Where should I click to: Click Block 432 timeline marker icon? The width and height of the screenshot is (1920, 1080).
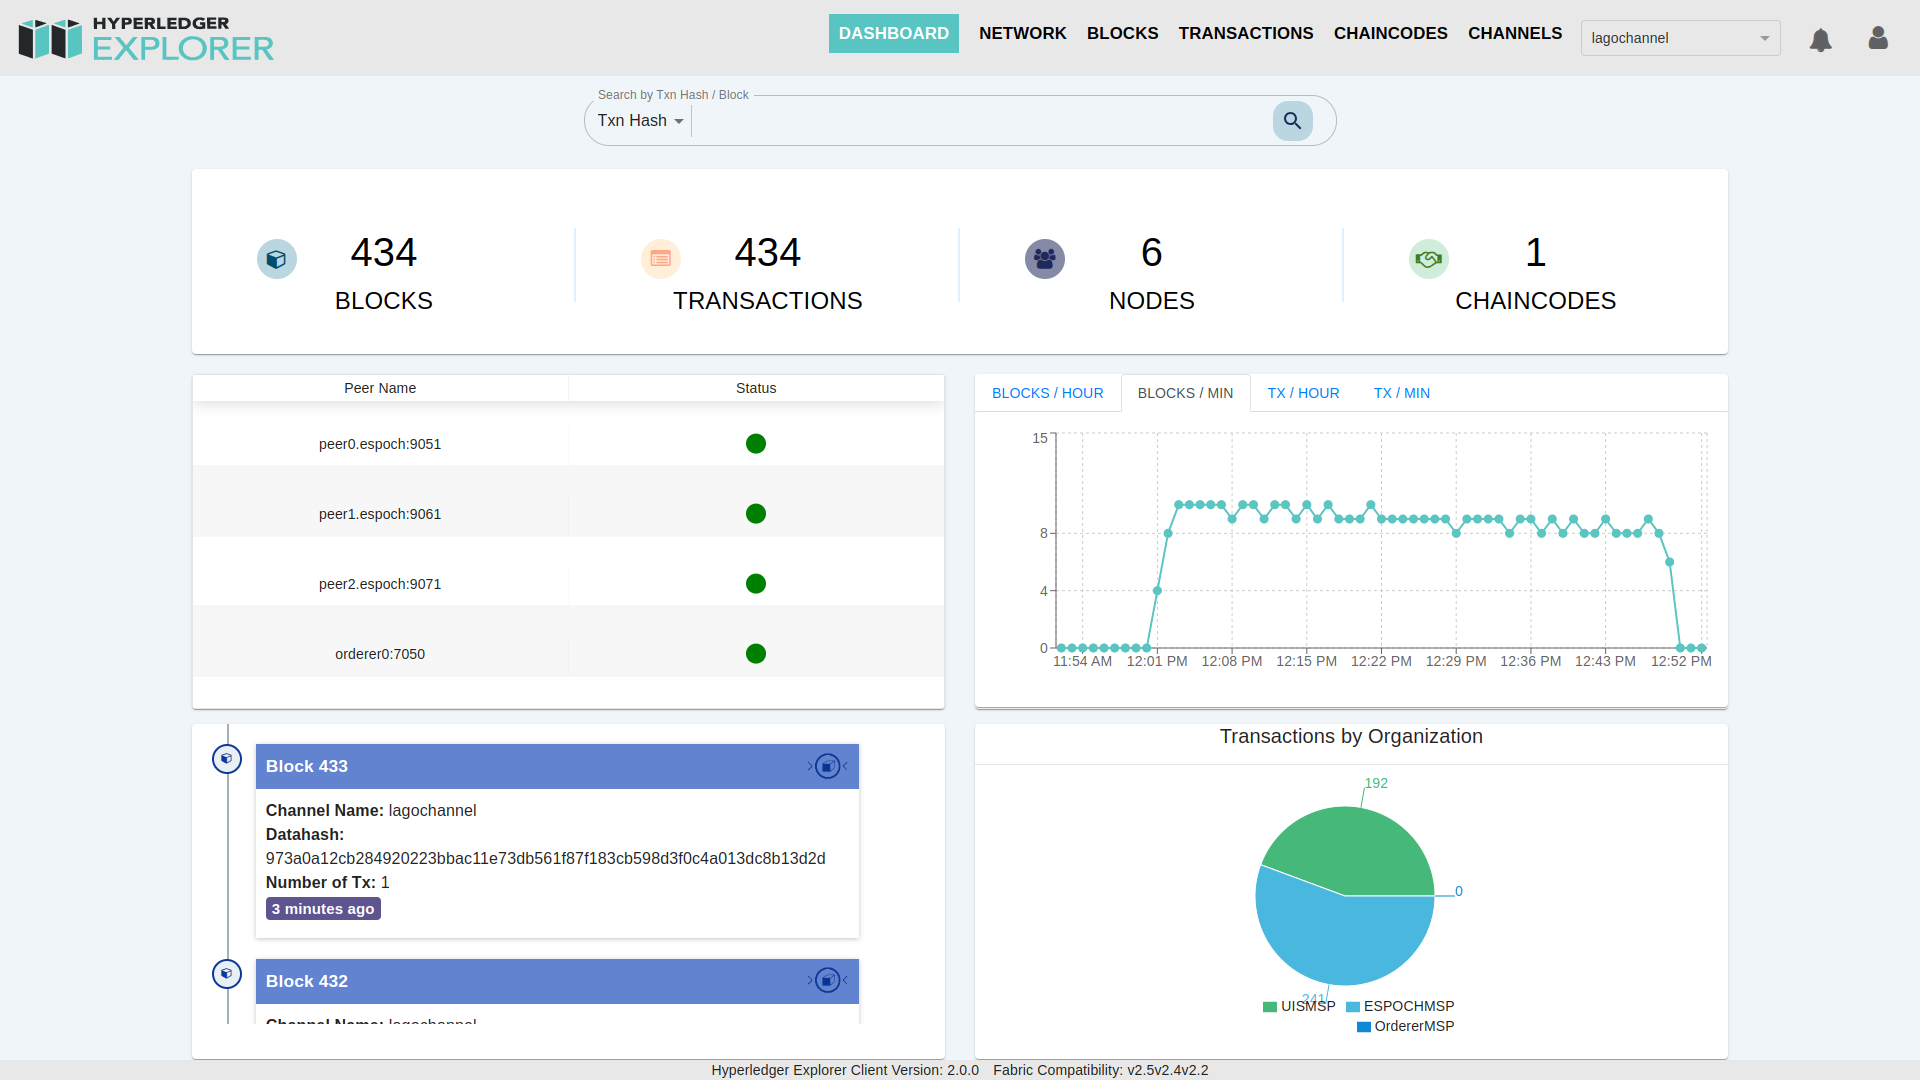pos(227,974)
